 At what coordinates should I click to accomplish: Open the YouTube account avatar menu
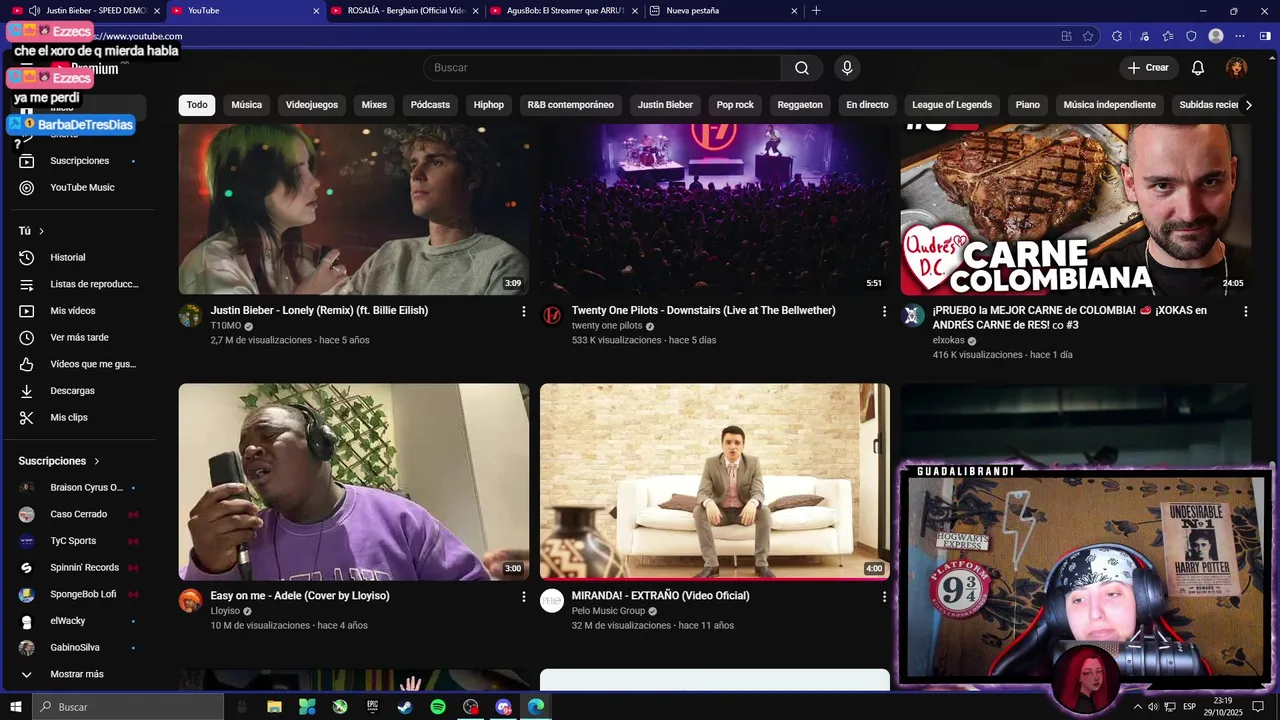click(1237, 68)
